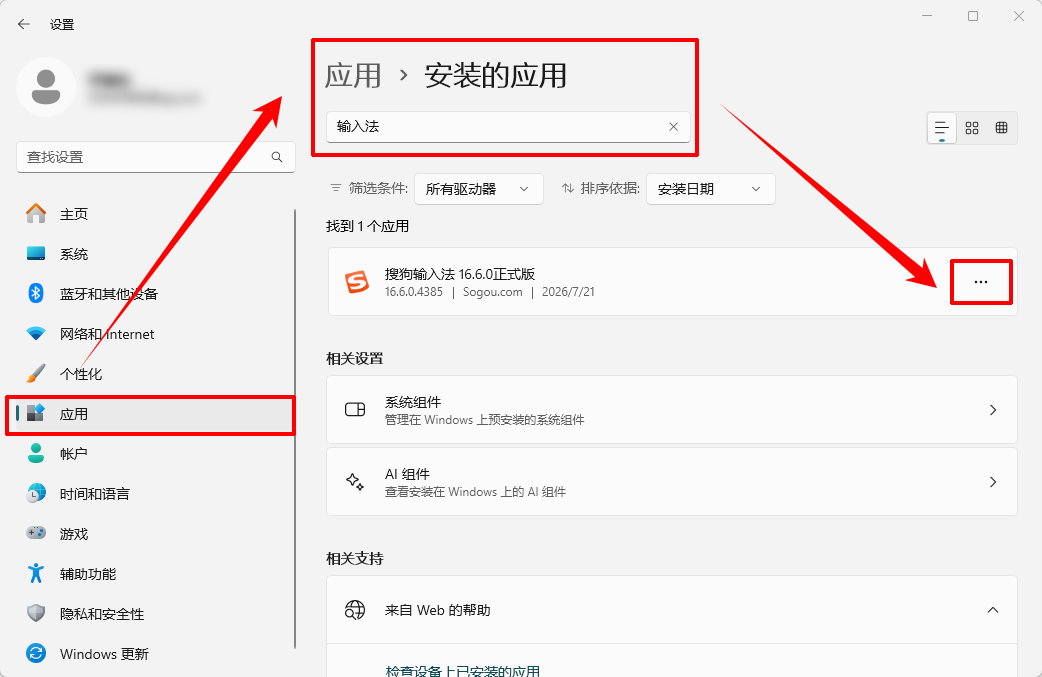Collapse the 来自 Web 的帮助 section
The height and width of the screenshot is (677, 1042).
pos(993,610)
